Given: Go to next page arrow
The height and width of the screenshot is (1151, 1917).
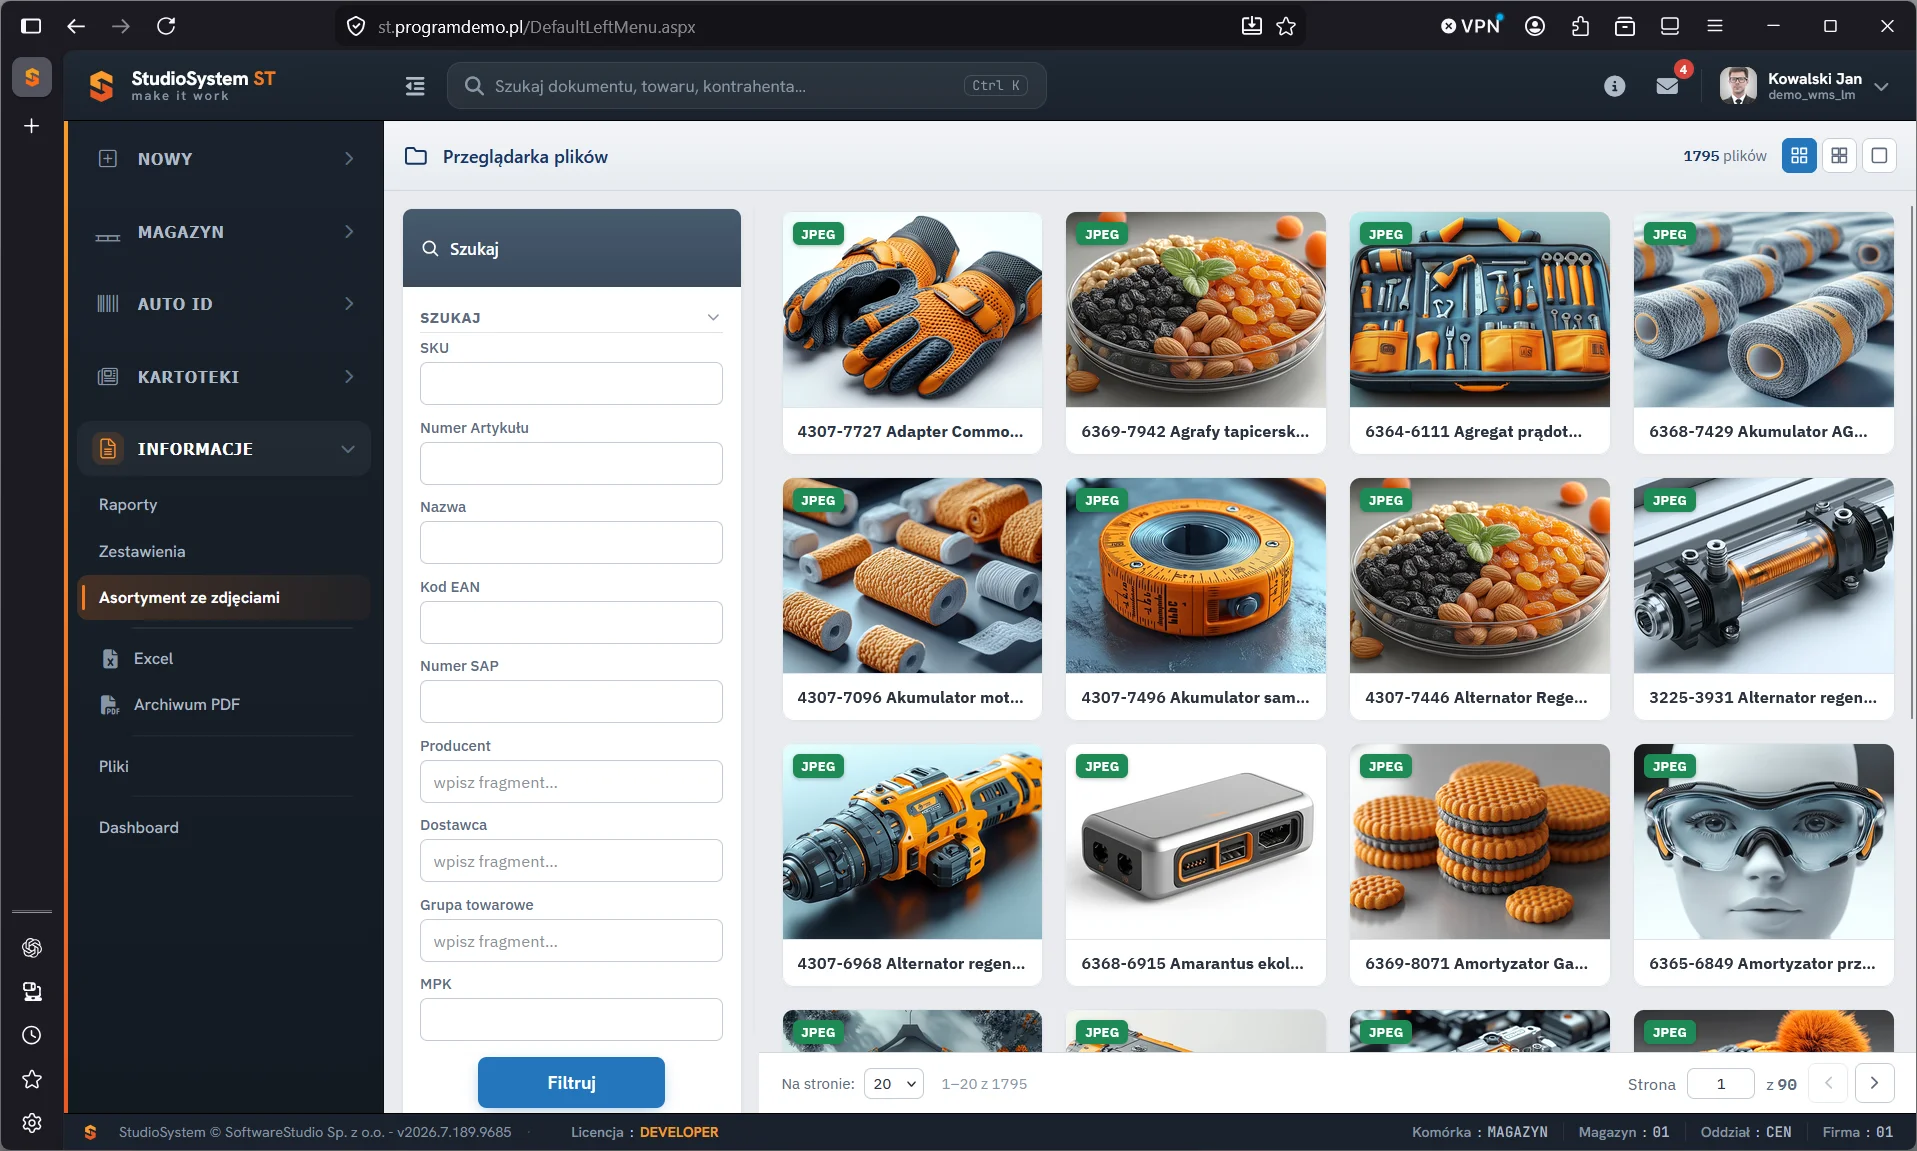Looking at the screenshot, I should coord(1874,1083).
